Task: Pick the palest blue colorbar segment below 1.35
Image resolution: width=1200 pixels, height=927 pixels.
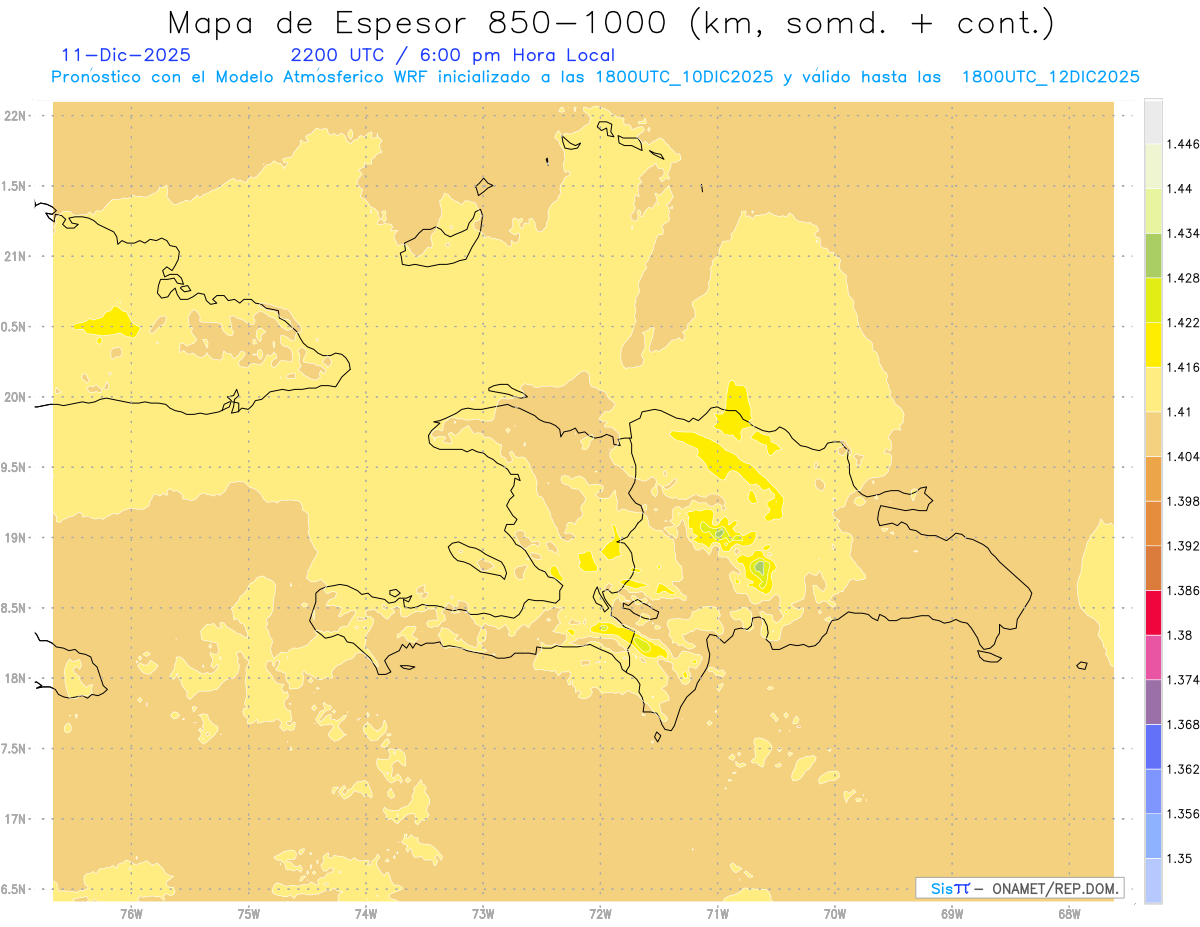Action: [x=1153, y=880]
